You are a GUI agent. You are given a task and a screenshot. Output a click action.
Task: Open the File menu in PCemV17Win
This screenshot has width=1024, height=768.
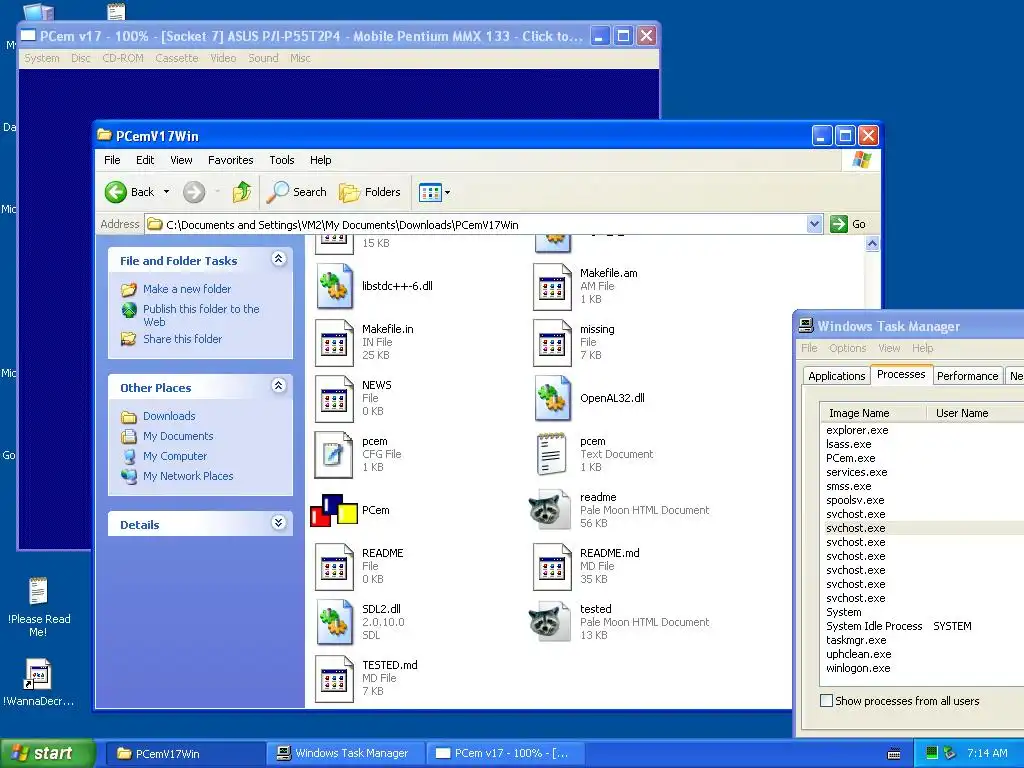tap(112, 160)
